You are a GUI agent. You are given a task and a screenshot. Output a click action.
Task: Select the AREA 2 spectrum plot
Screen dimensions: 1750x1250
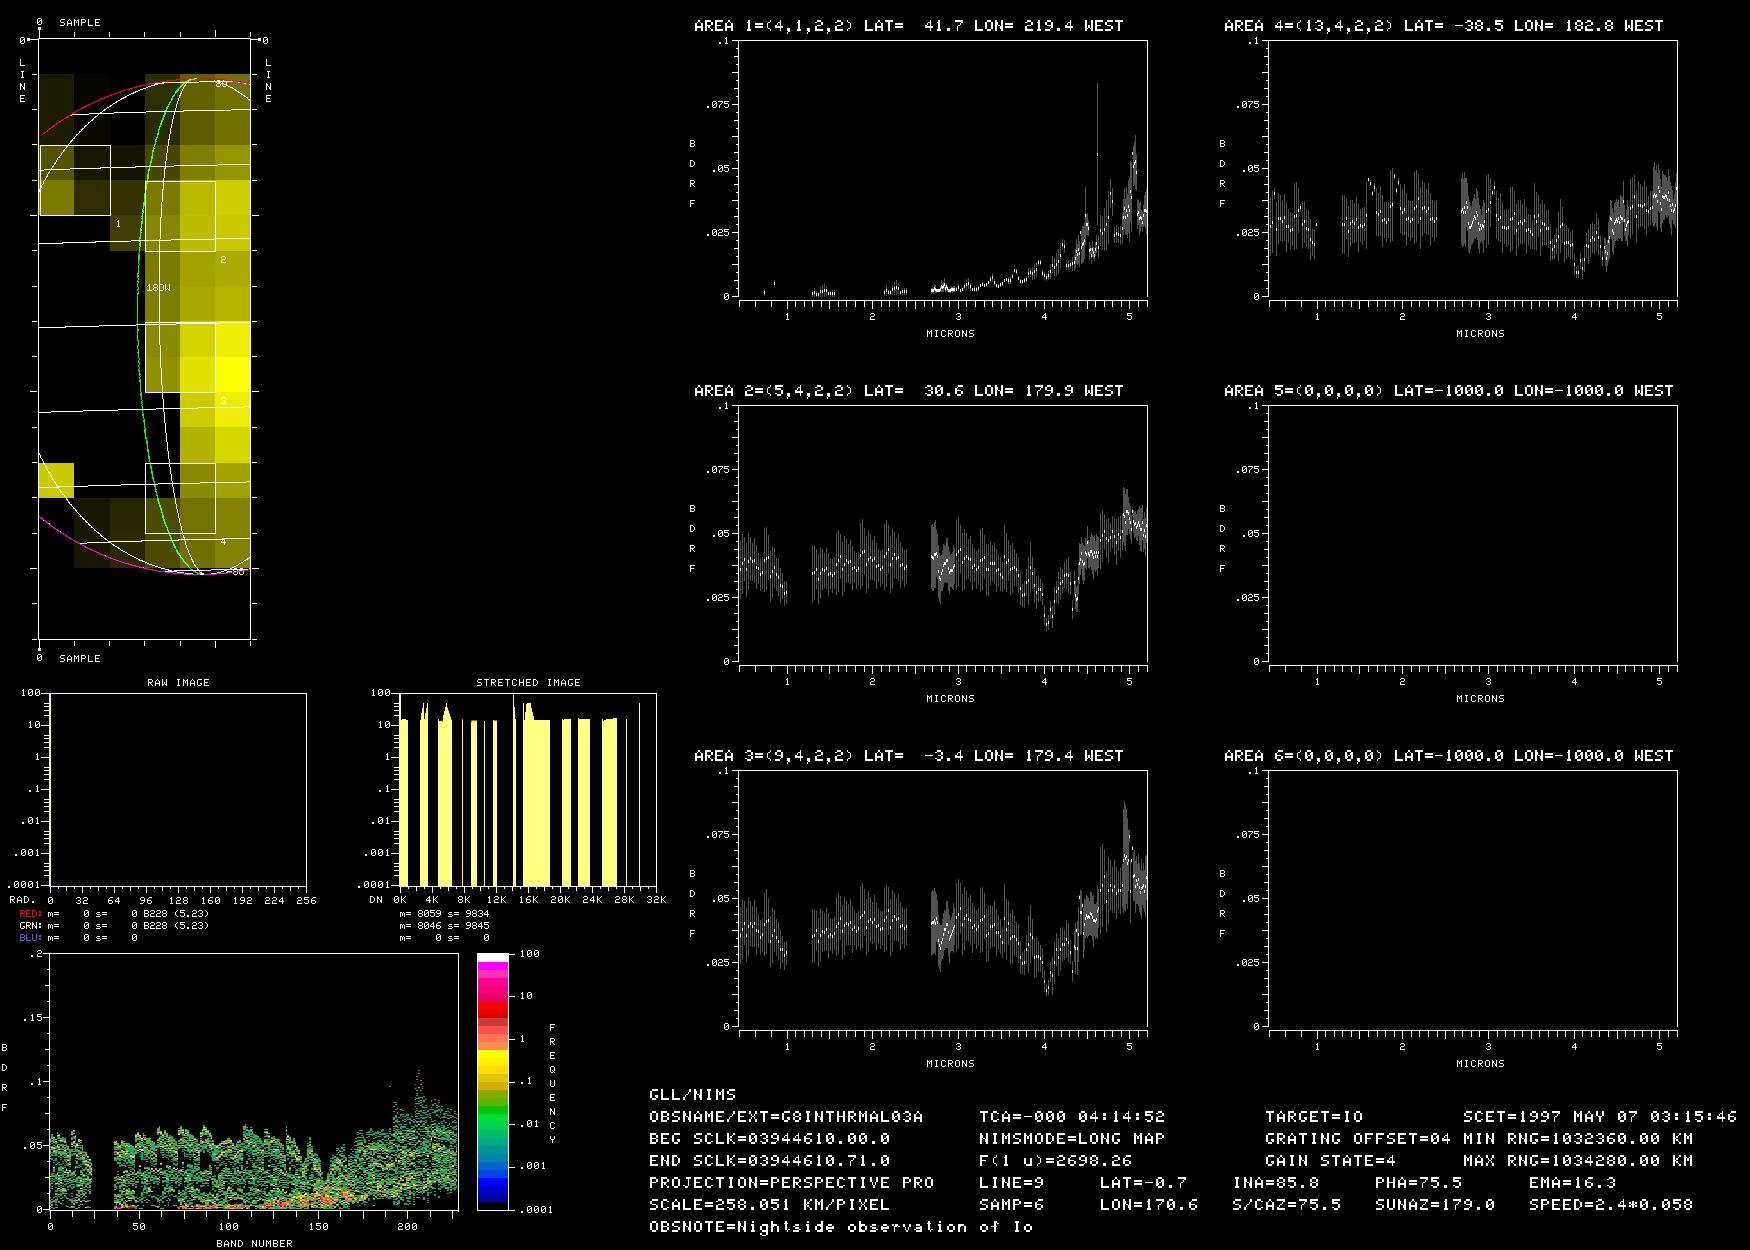point(943,535)
